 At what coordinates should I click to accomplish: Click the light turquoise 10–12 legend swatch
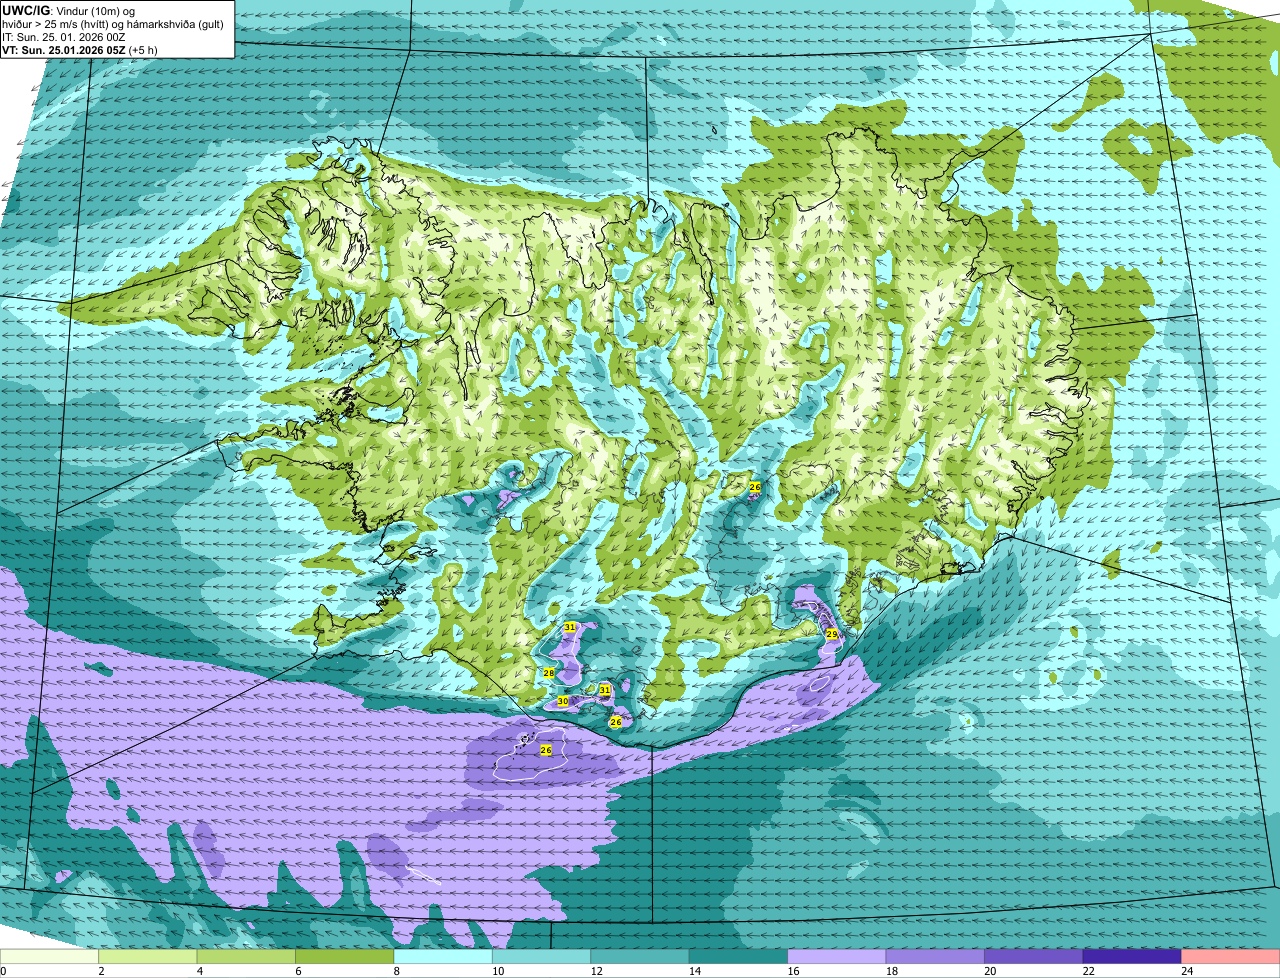542,956
